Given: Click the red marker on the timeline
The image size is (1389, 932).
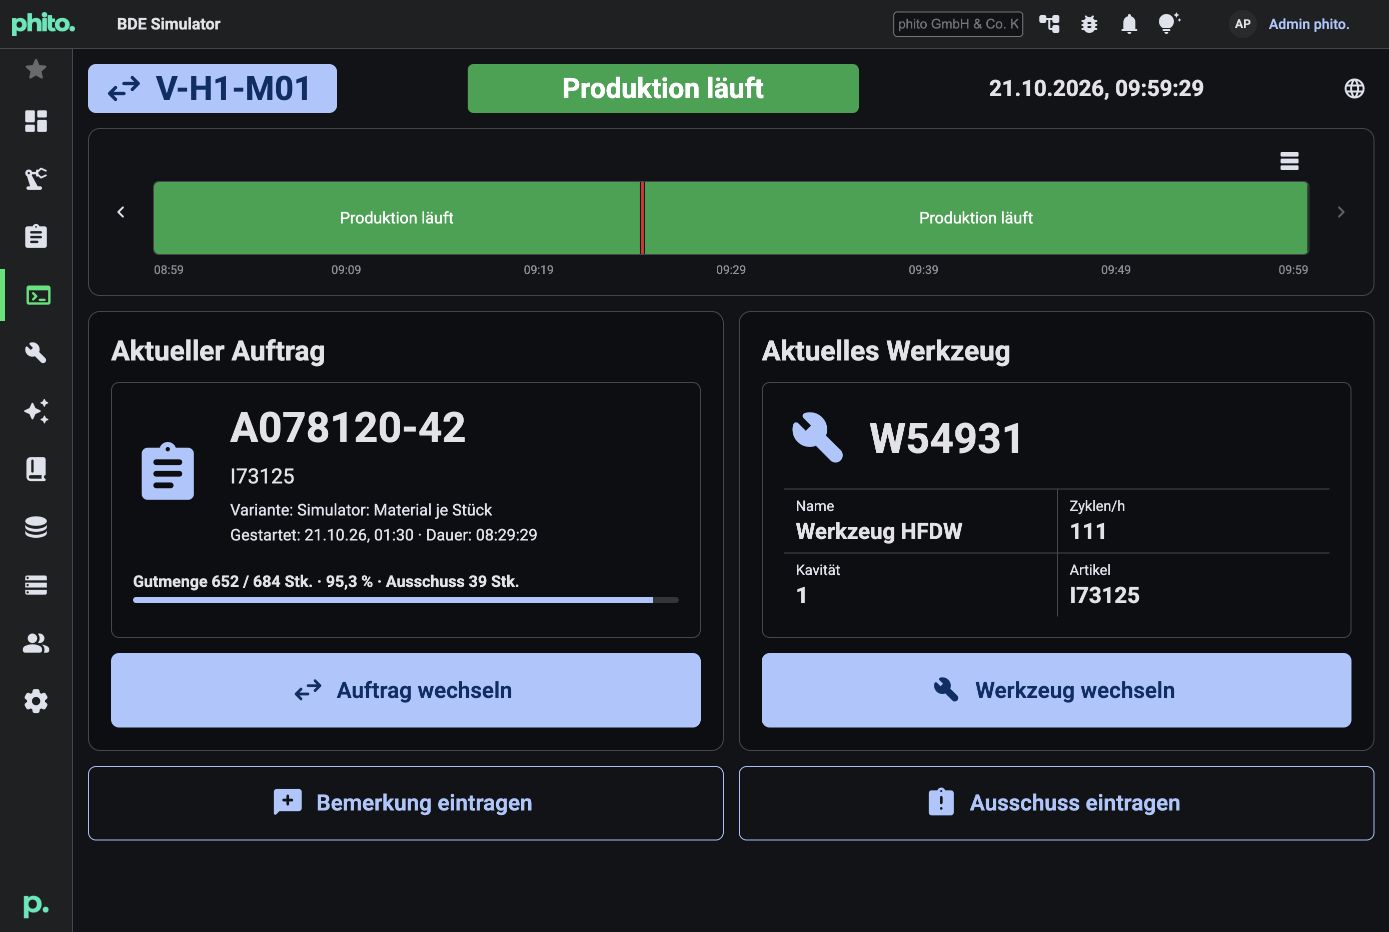Looking at the screenshot, I should [x=642, y=218].
